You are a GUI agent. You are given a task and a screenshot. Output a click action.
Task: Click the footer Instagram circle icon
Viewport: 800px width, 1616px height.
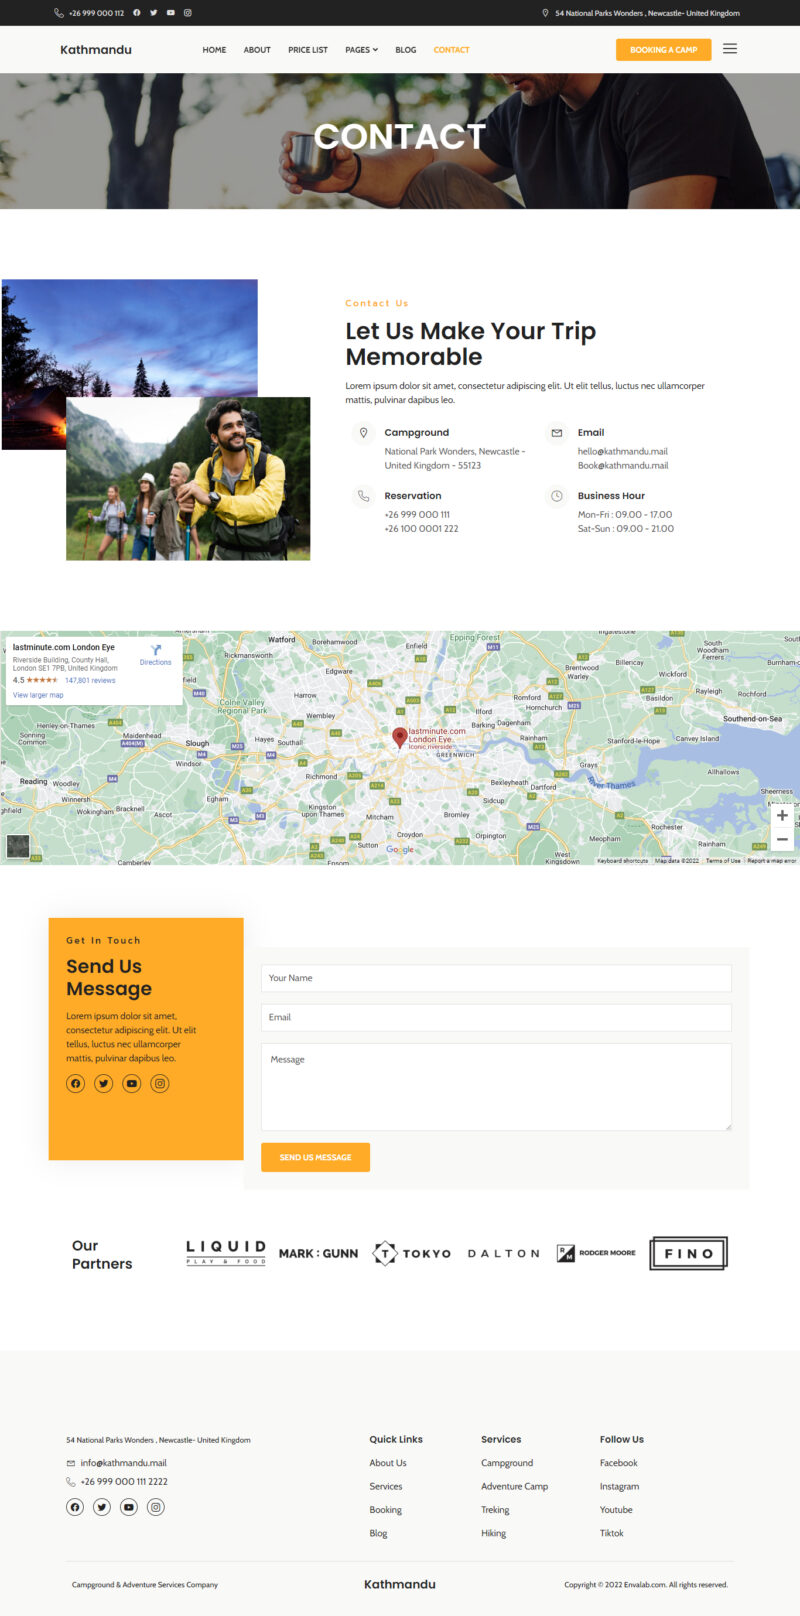pos(156,1507)
